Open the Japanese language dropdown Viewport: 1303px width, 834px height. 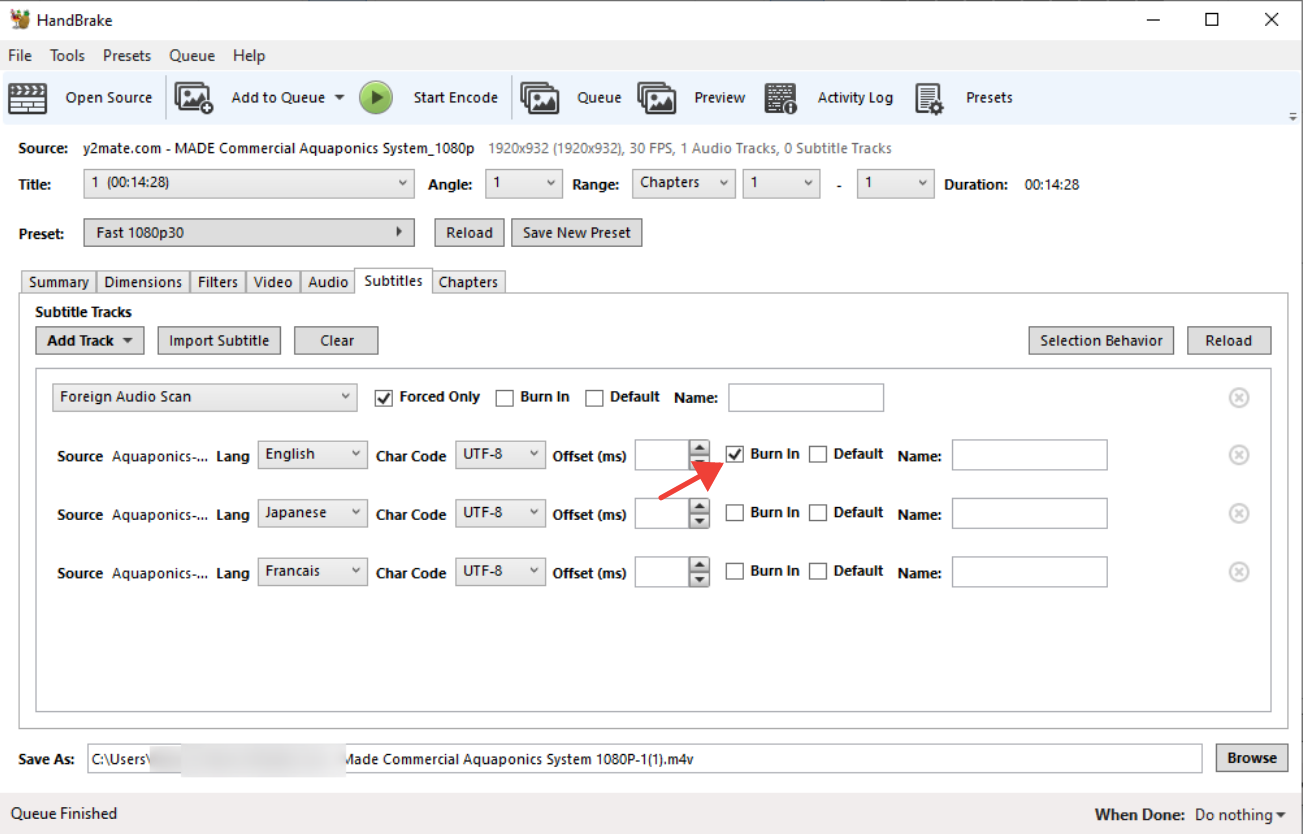click(x=313, y=513)
